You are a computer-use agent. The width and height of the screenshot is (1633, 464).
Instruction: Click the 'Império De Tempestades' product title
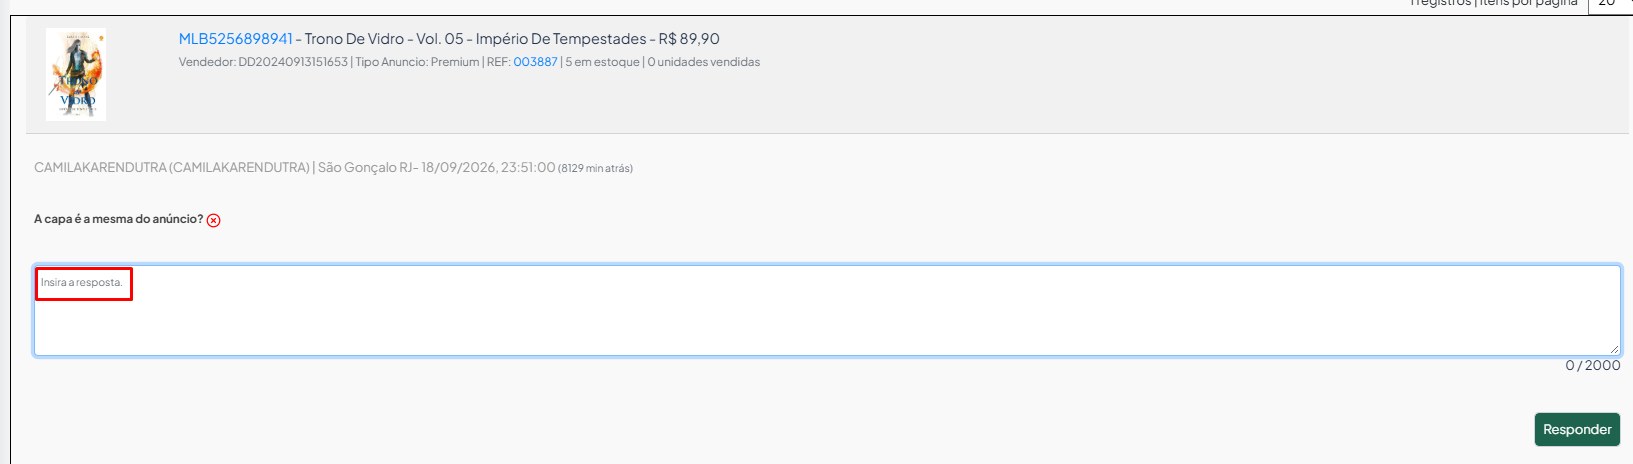tap(561, 39)
